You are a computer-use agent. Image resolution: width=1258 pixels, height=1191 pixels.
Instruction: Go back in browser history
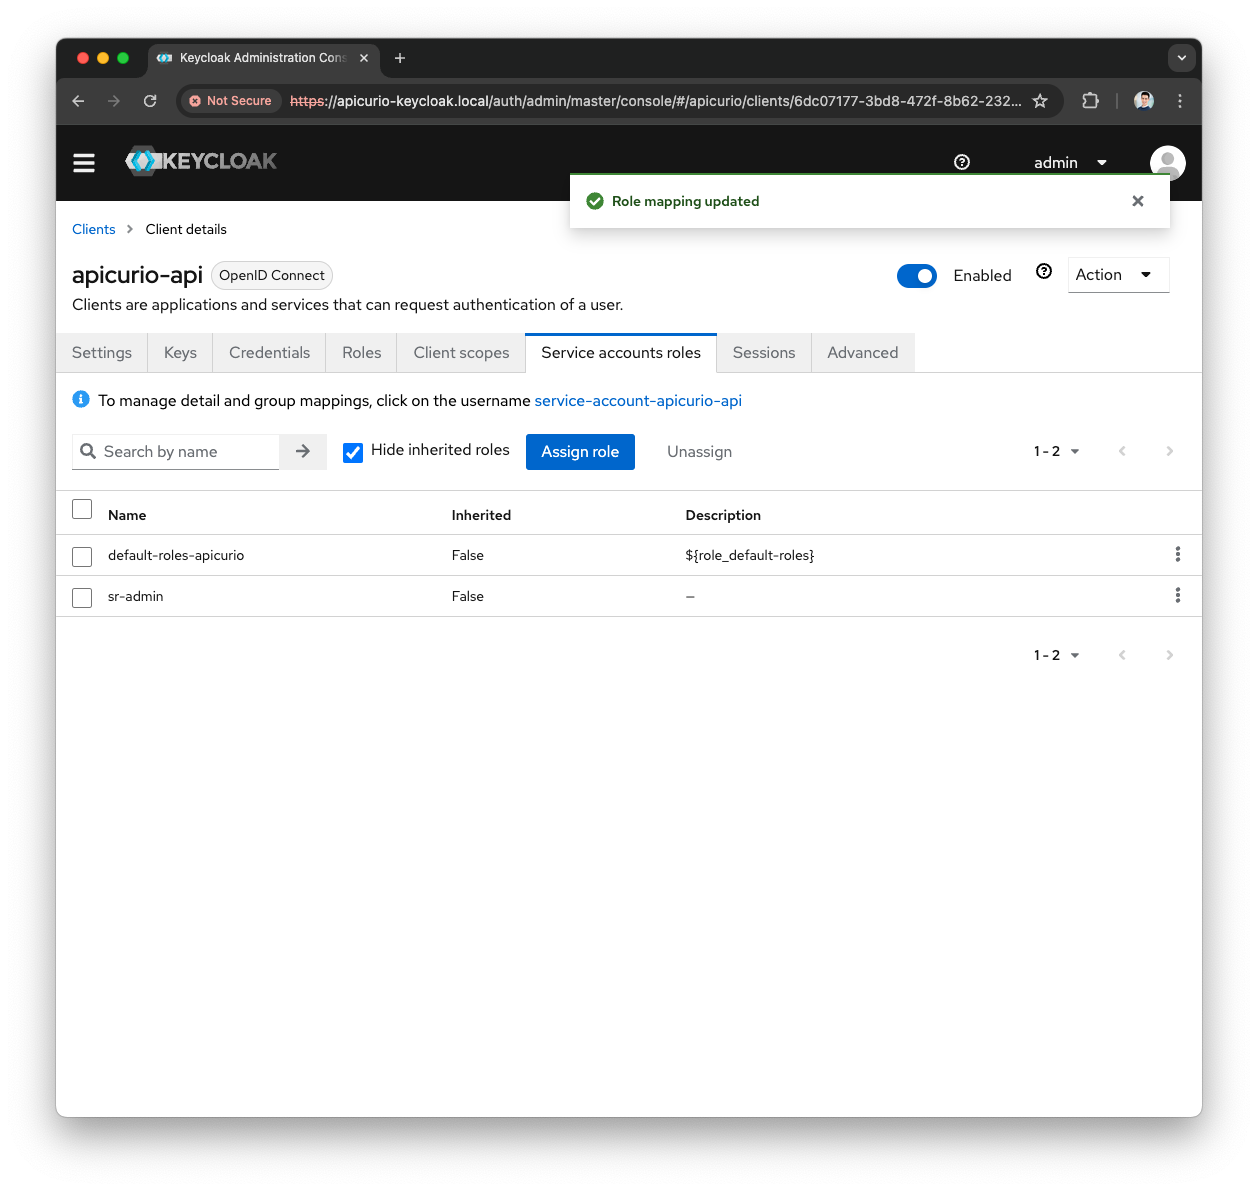(x=79, y=101)
